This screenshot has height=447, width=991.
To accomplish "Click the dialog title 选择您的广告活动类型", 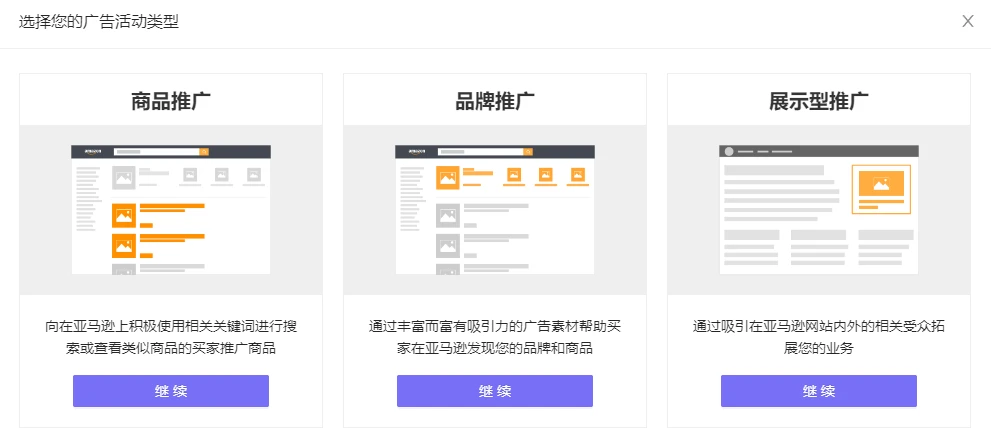I will (99, 21).
